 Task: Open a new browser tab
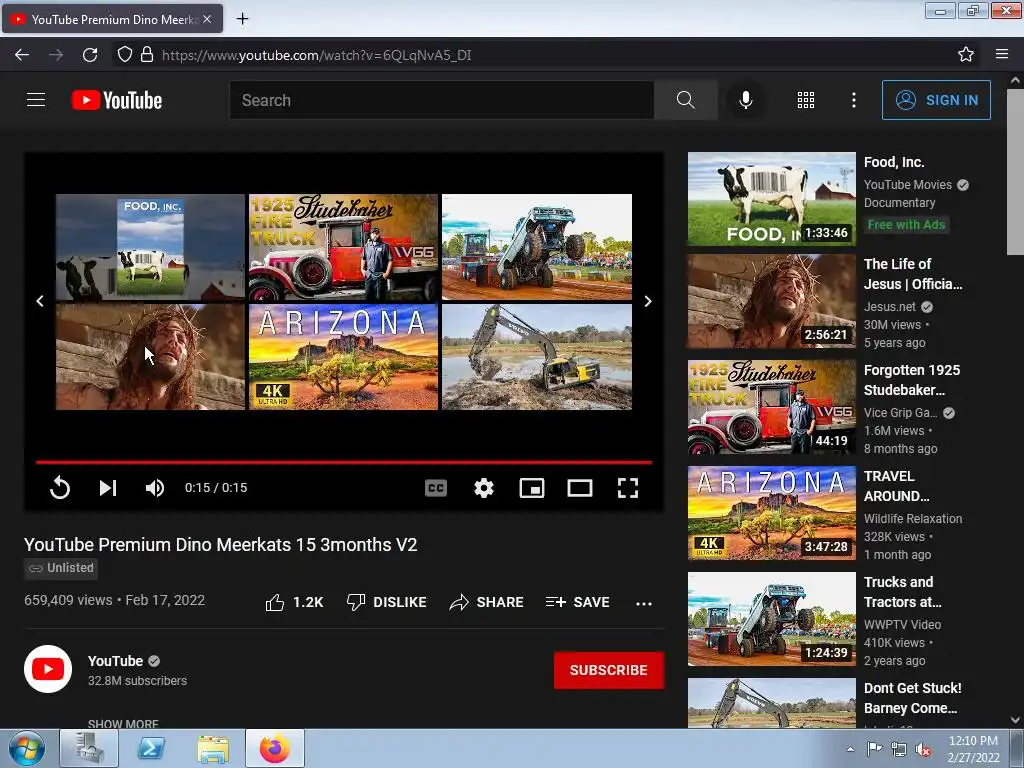coord(242,19)
